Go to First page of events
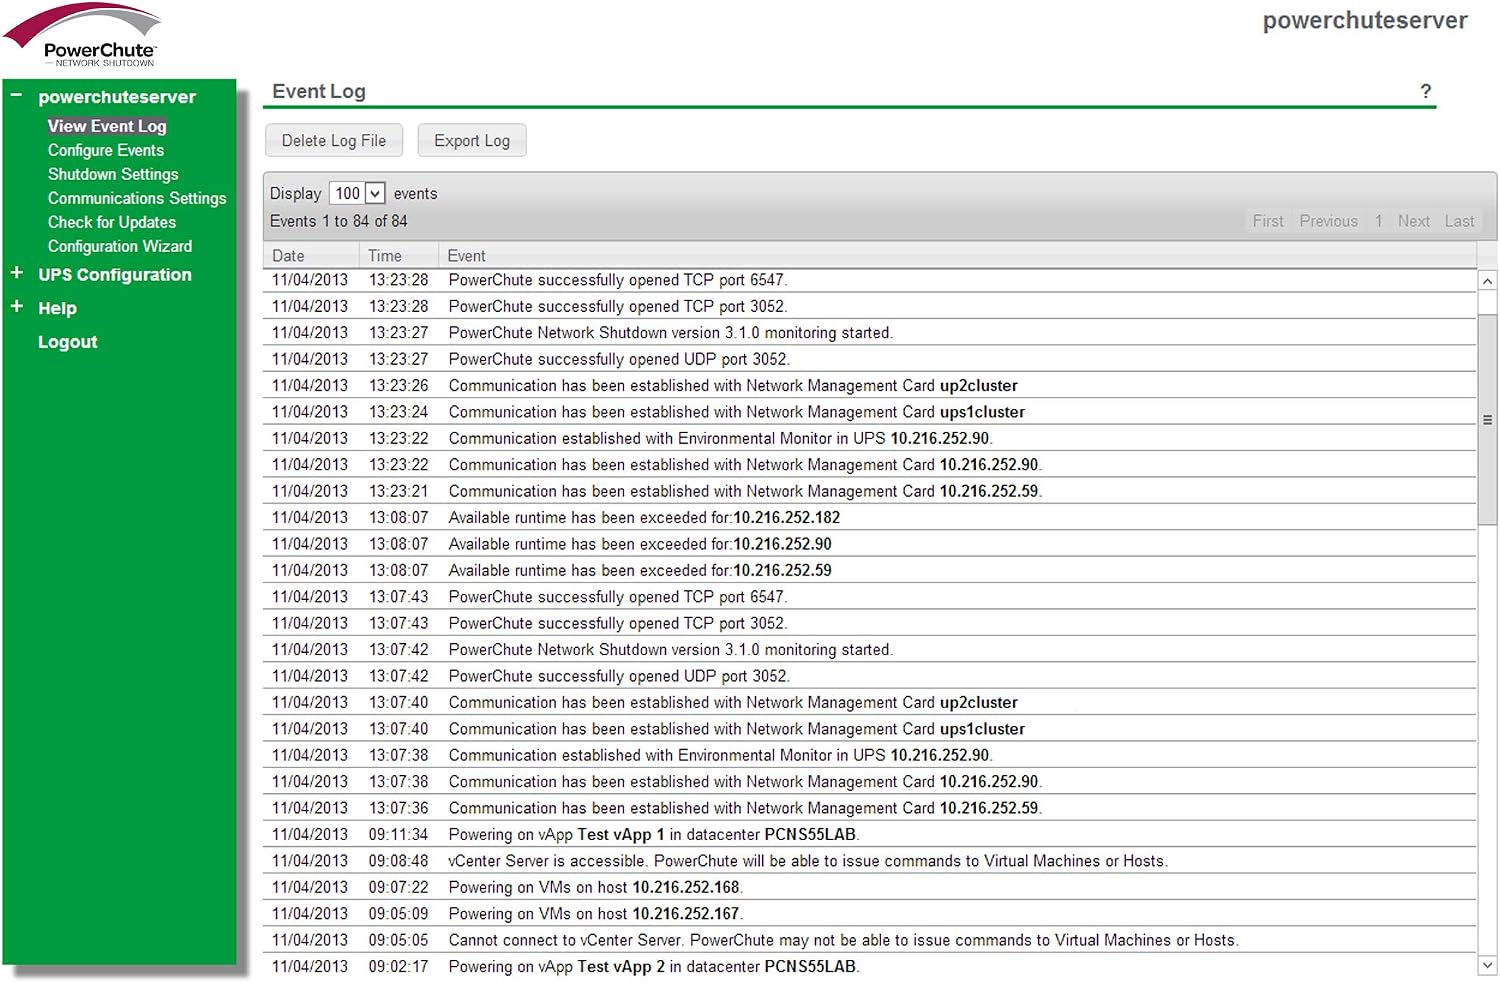The image size is (1500, 983). (x=1268, y=221)
